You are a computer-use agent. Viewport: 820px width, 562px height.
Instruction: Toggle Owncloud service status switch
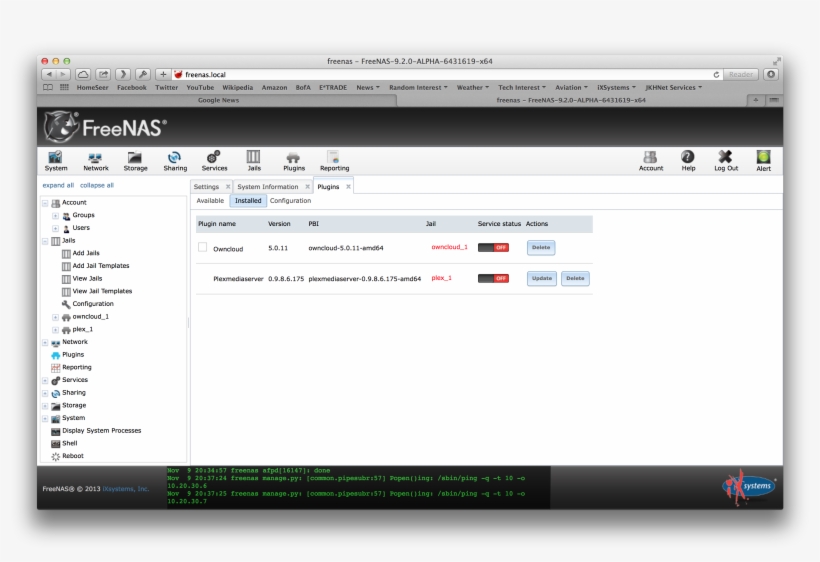(493, 247)
